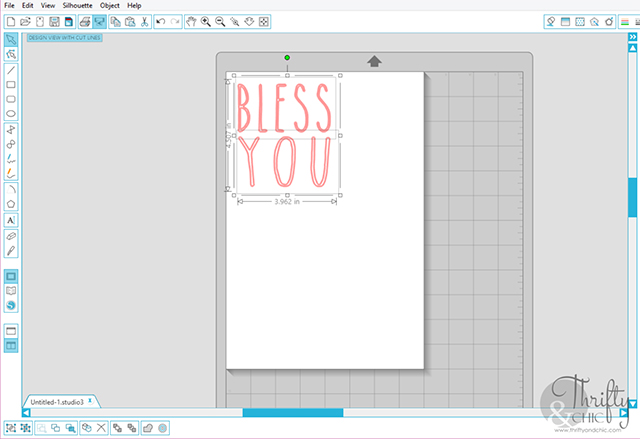Image resolution: width=640 pixels, height=439 pixels.
Task: Click the Send to Silhouette icon
Action: pos(99,22)
